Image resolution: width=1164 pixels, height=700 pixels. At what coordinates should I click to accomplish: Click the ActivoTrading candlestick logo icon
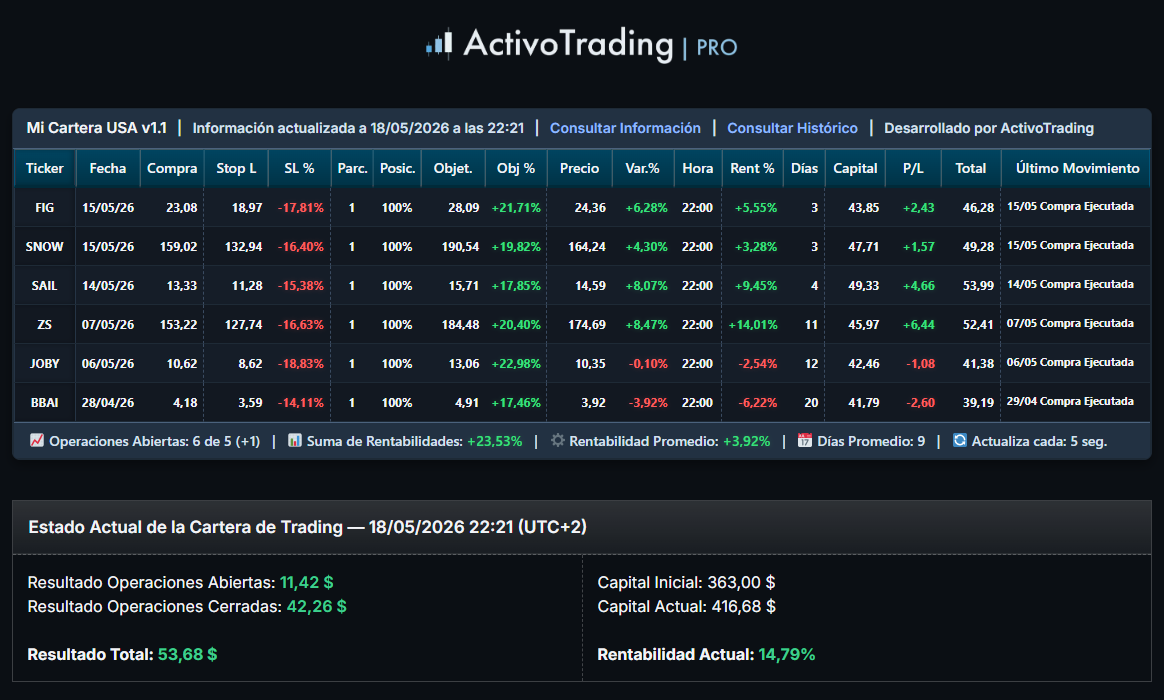(x=439, y=43)
